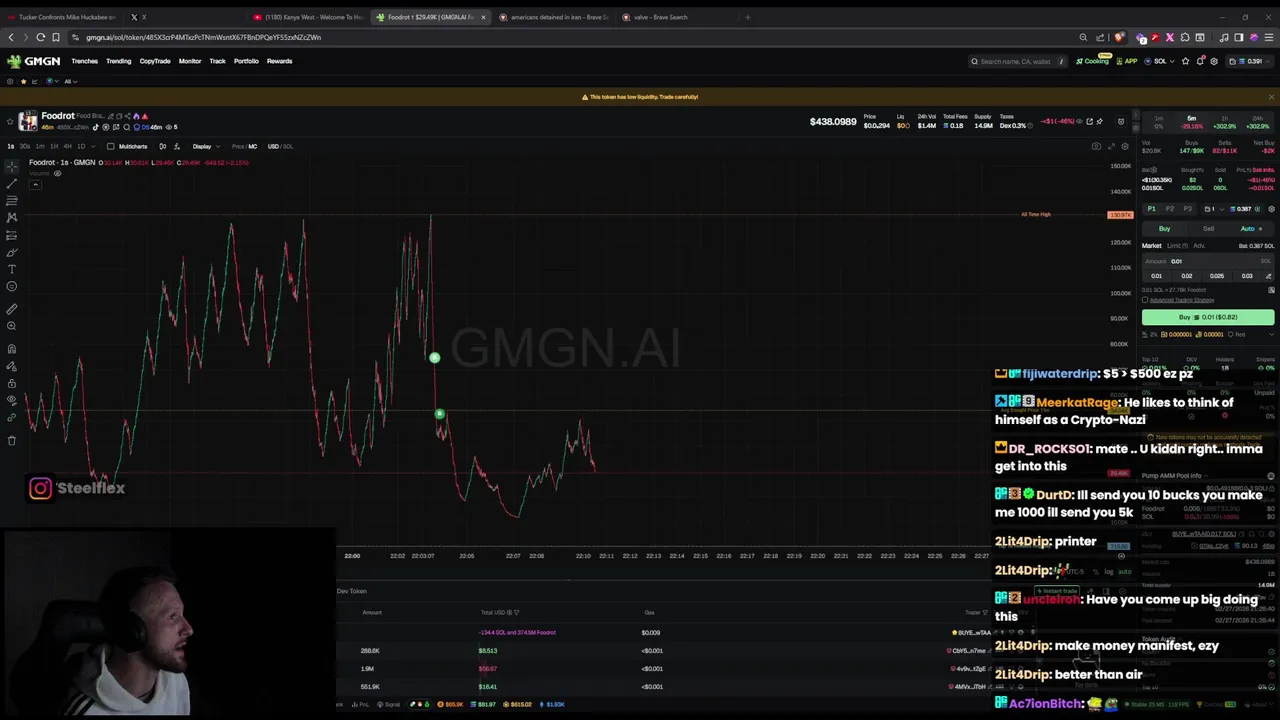This screenshot has width=1280, height=720.
Task: Open notifications bell icon
Action: [x=1200, y=61]
